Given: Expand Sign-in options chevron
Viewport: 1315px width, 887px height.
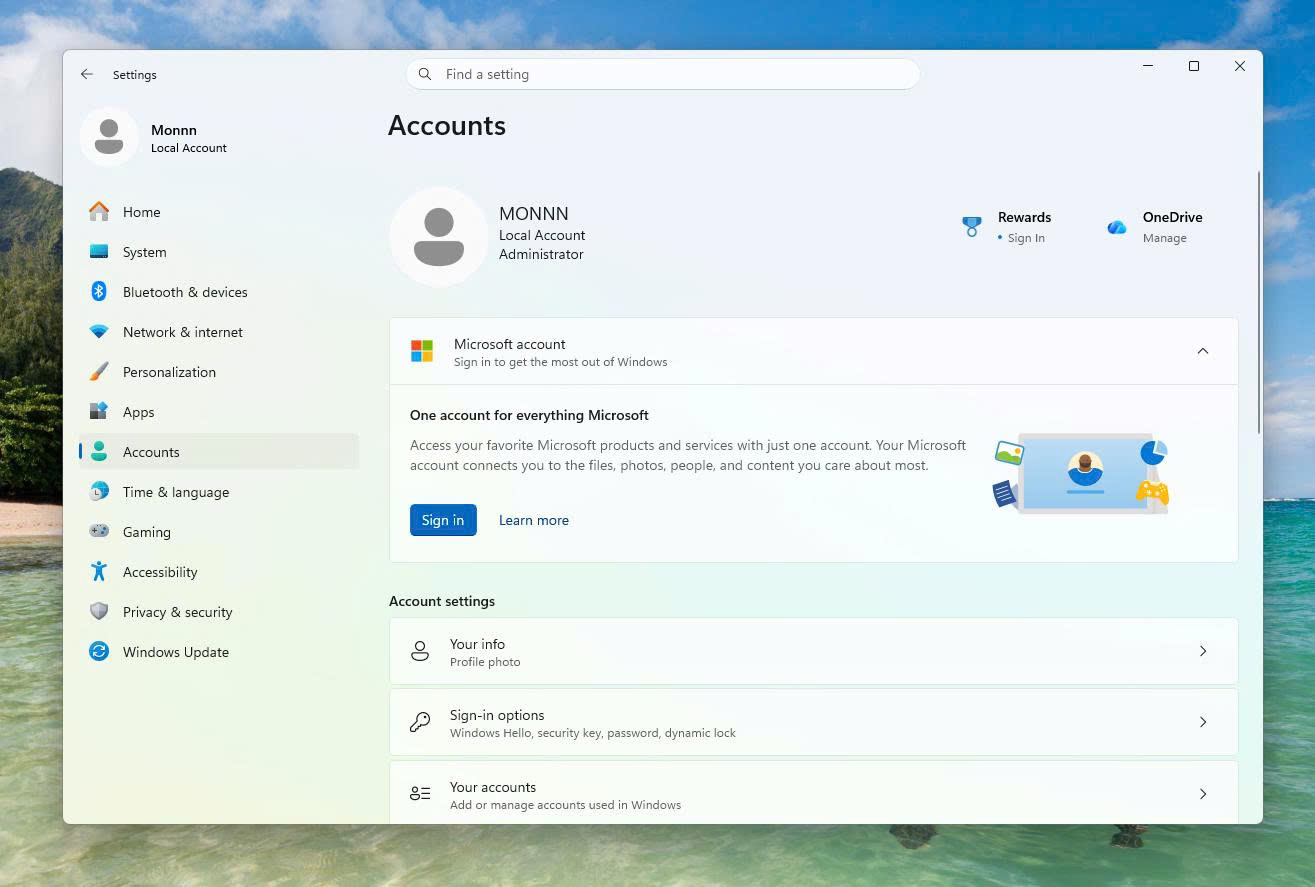Looking at the screenshot, I should tap(1203, 722).
